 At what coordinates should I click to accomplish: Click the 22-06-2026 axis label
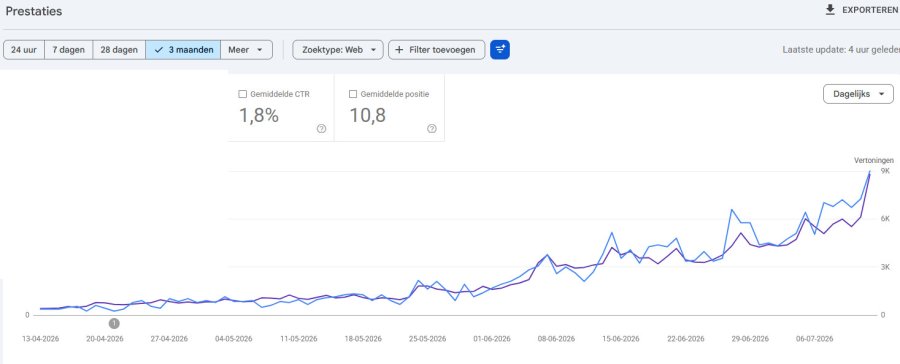click(685, 339)
